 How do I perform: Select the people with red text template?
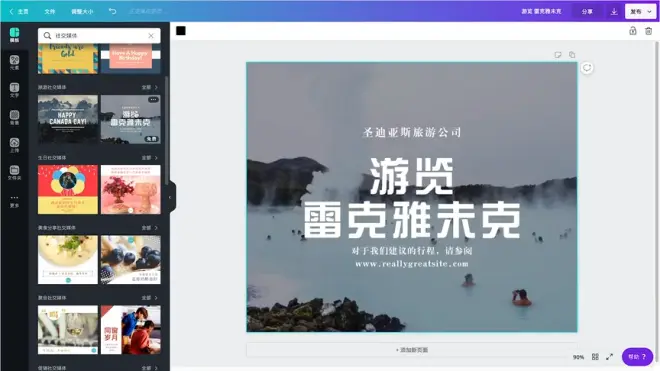pos(130,330)
